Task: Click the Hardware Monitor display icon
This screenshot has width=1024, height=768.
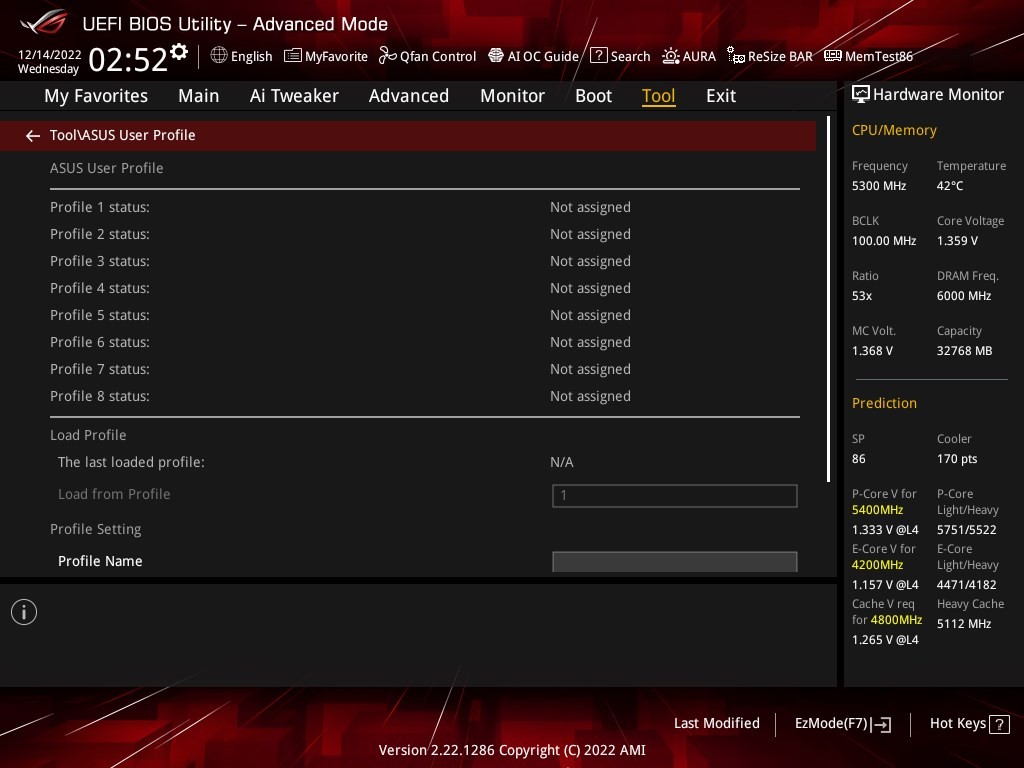Action: 861,95
